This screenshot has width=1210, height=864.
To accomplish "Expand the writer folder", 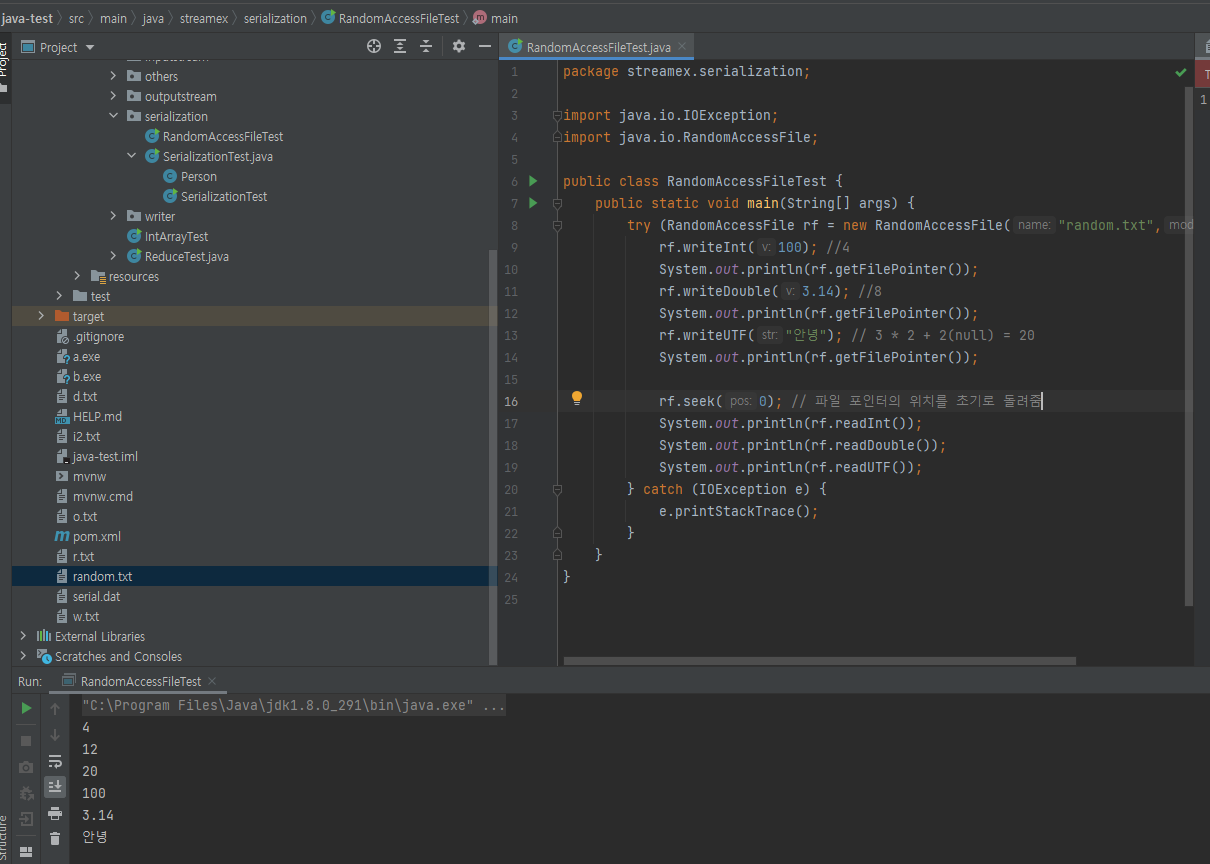I will click(113, 216).
